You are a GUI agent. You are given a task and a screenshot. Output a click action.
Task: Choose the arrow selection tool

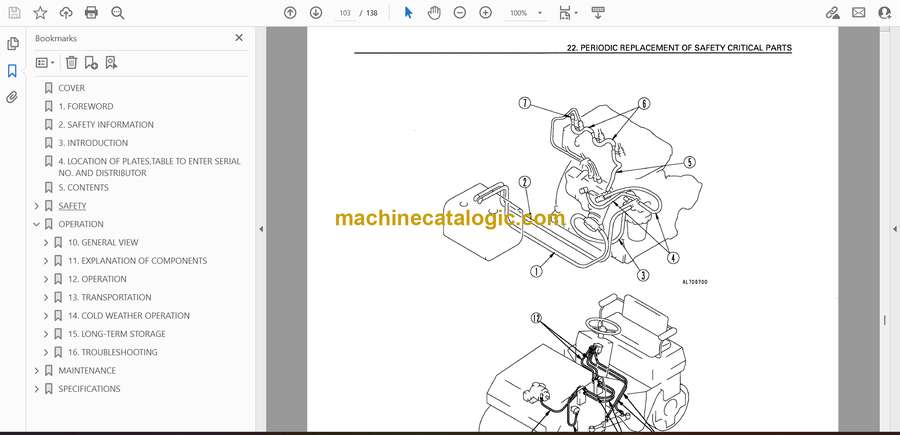[408, 13]
